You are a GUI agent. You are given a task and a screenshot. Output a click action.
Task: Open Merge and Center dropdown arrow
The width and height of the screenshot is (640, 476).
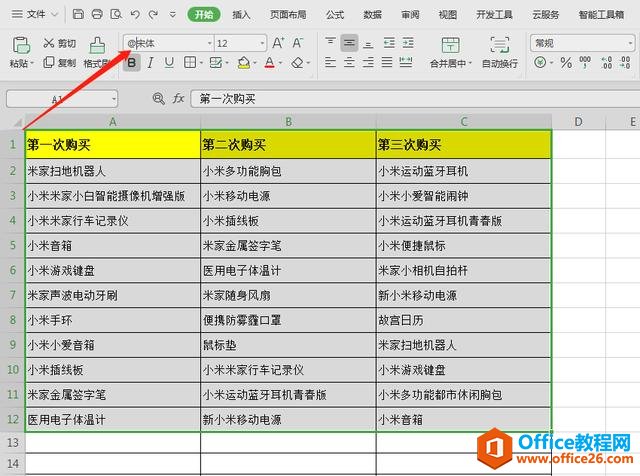click(x=470, y=63)
